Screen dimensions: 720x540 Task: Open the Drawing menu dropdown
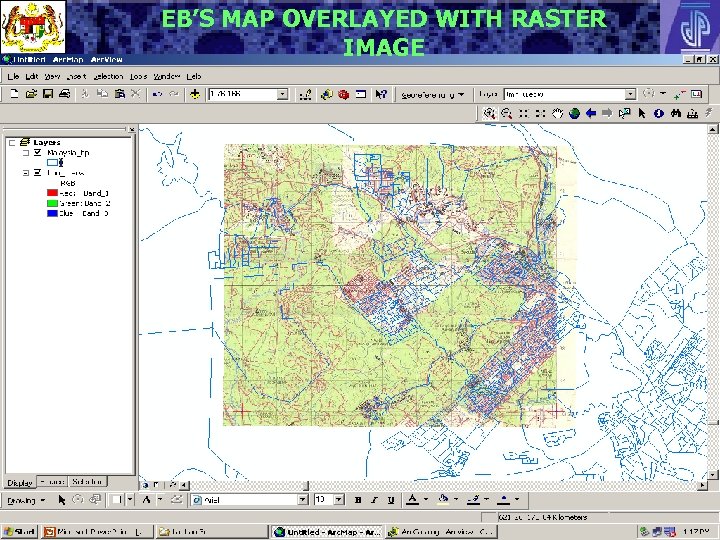pyautogui.click(x=26, y=500)
